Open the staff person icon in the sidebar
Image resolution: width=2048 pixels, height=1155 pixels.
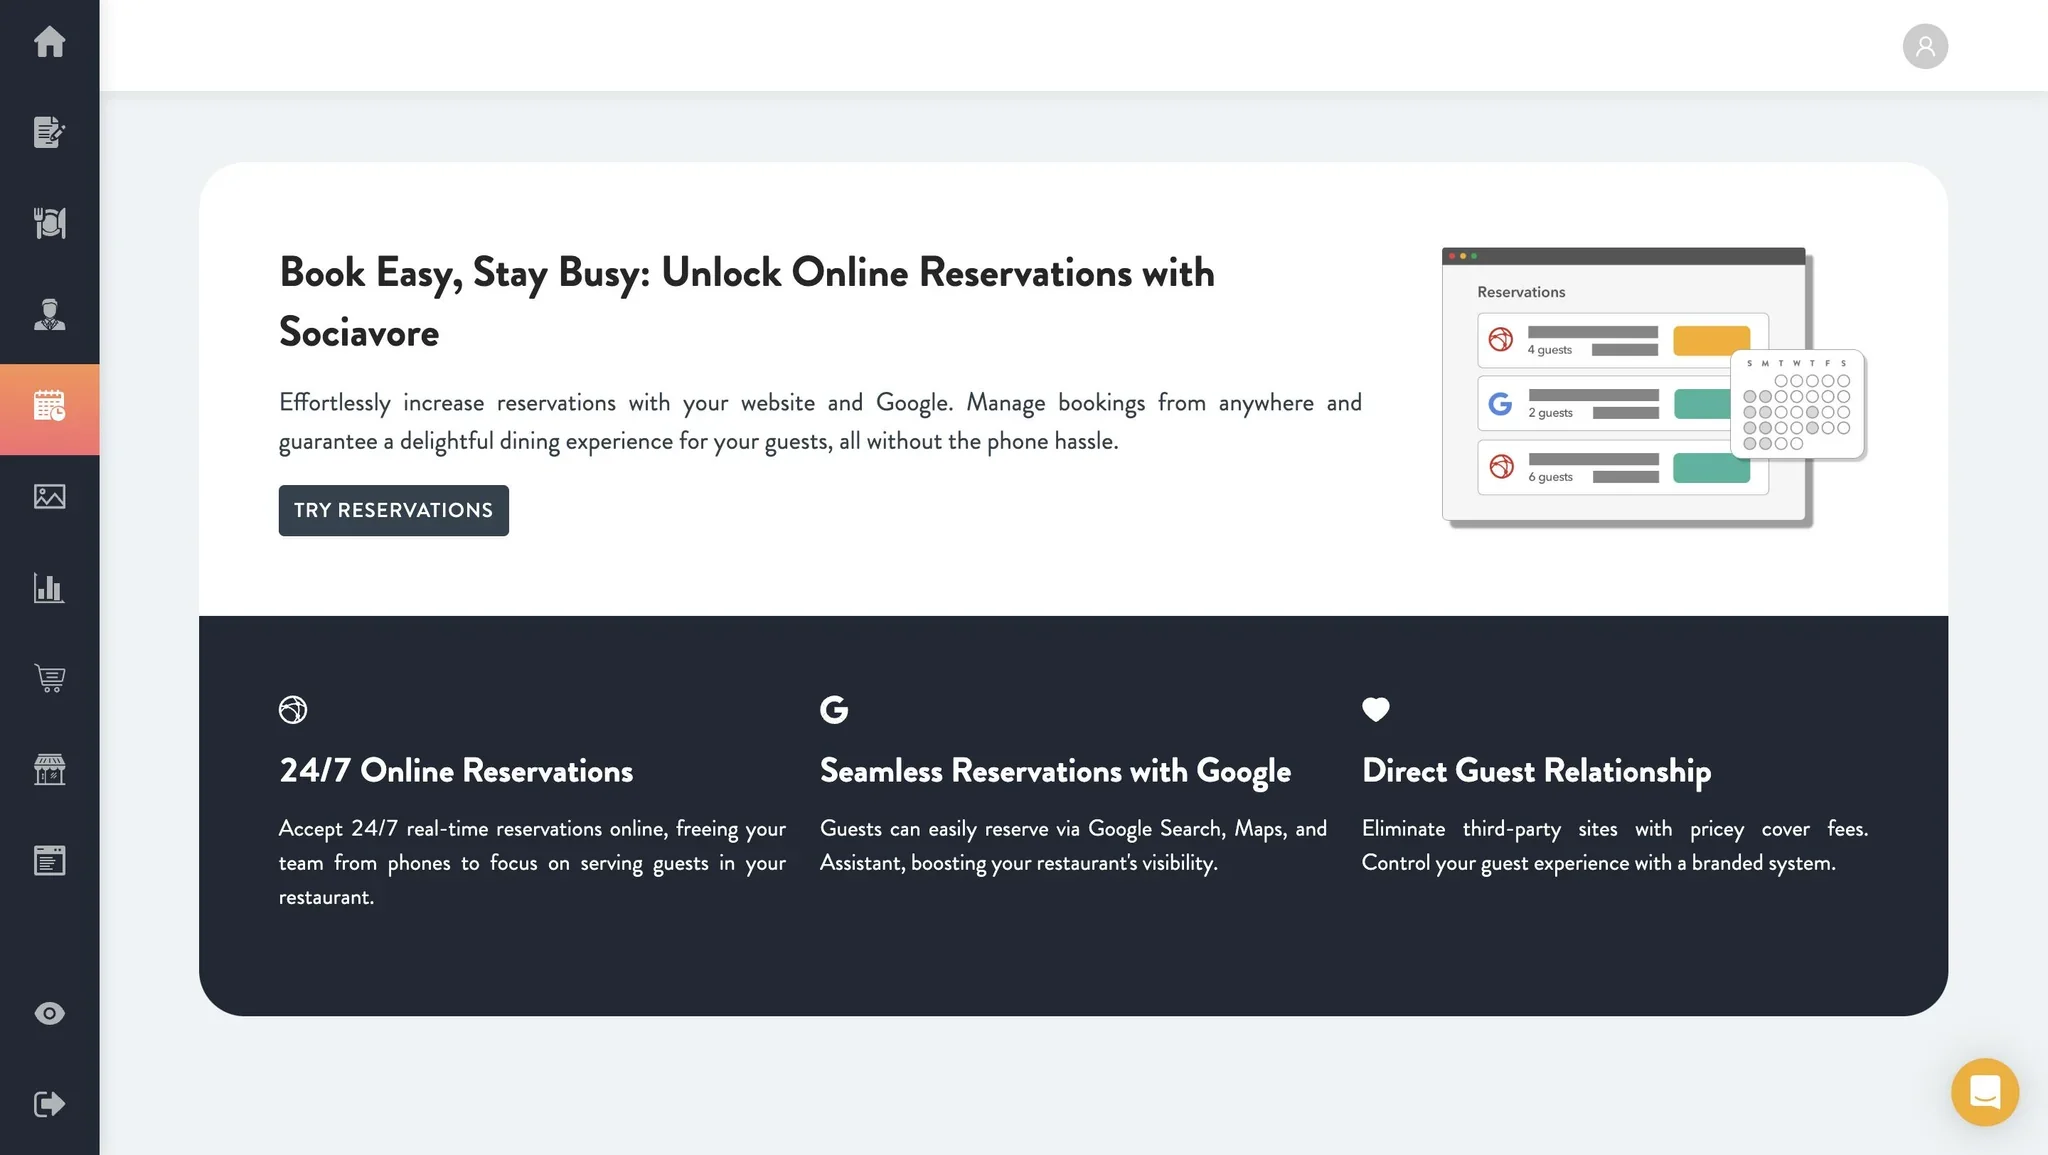coord(49,314)
